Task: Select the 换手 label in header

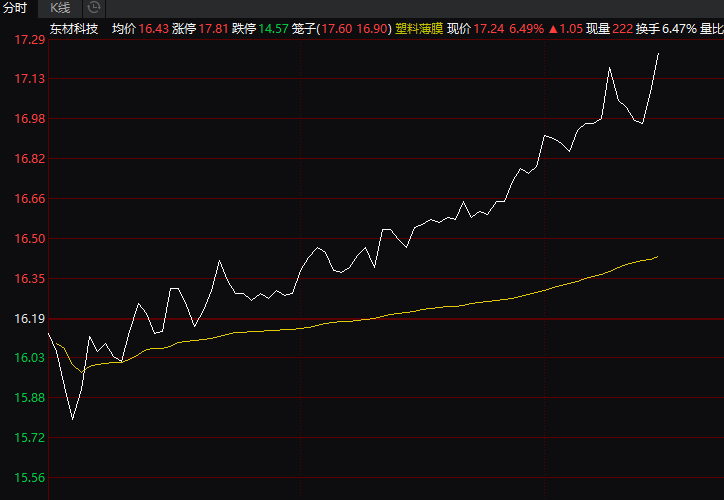Action: tap(648, 29)
